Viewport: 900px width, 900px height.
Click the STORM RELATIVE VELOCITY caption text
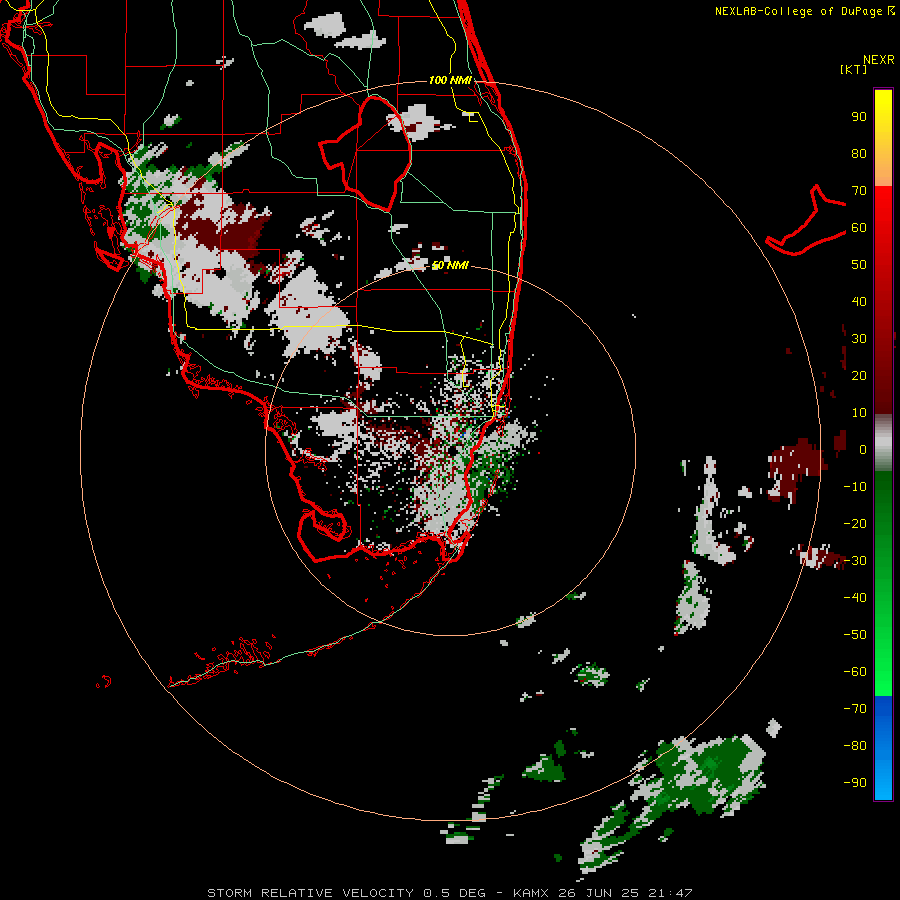click(x=310, y=893)
